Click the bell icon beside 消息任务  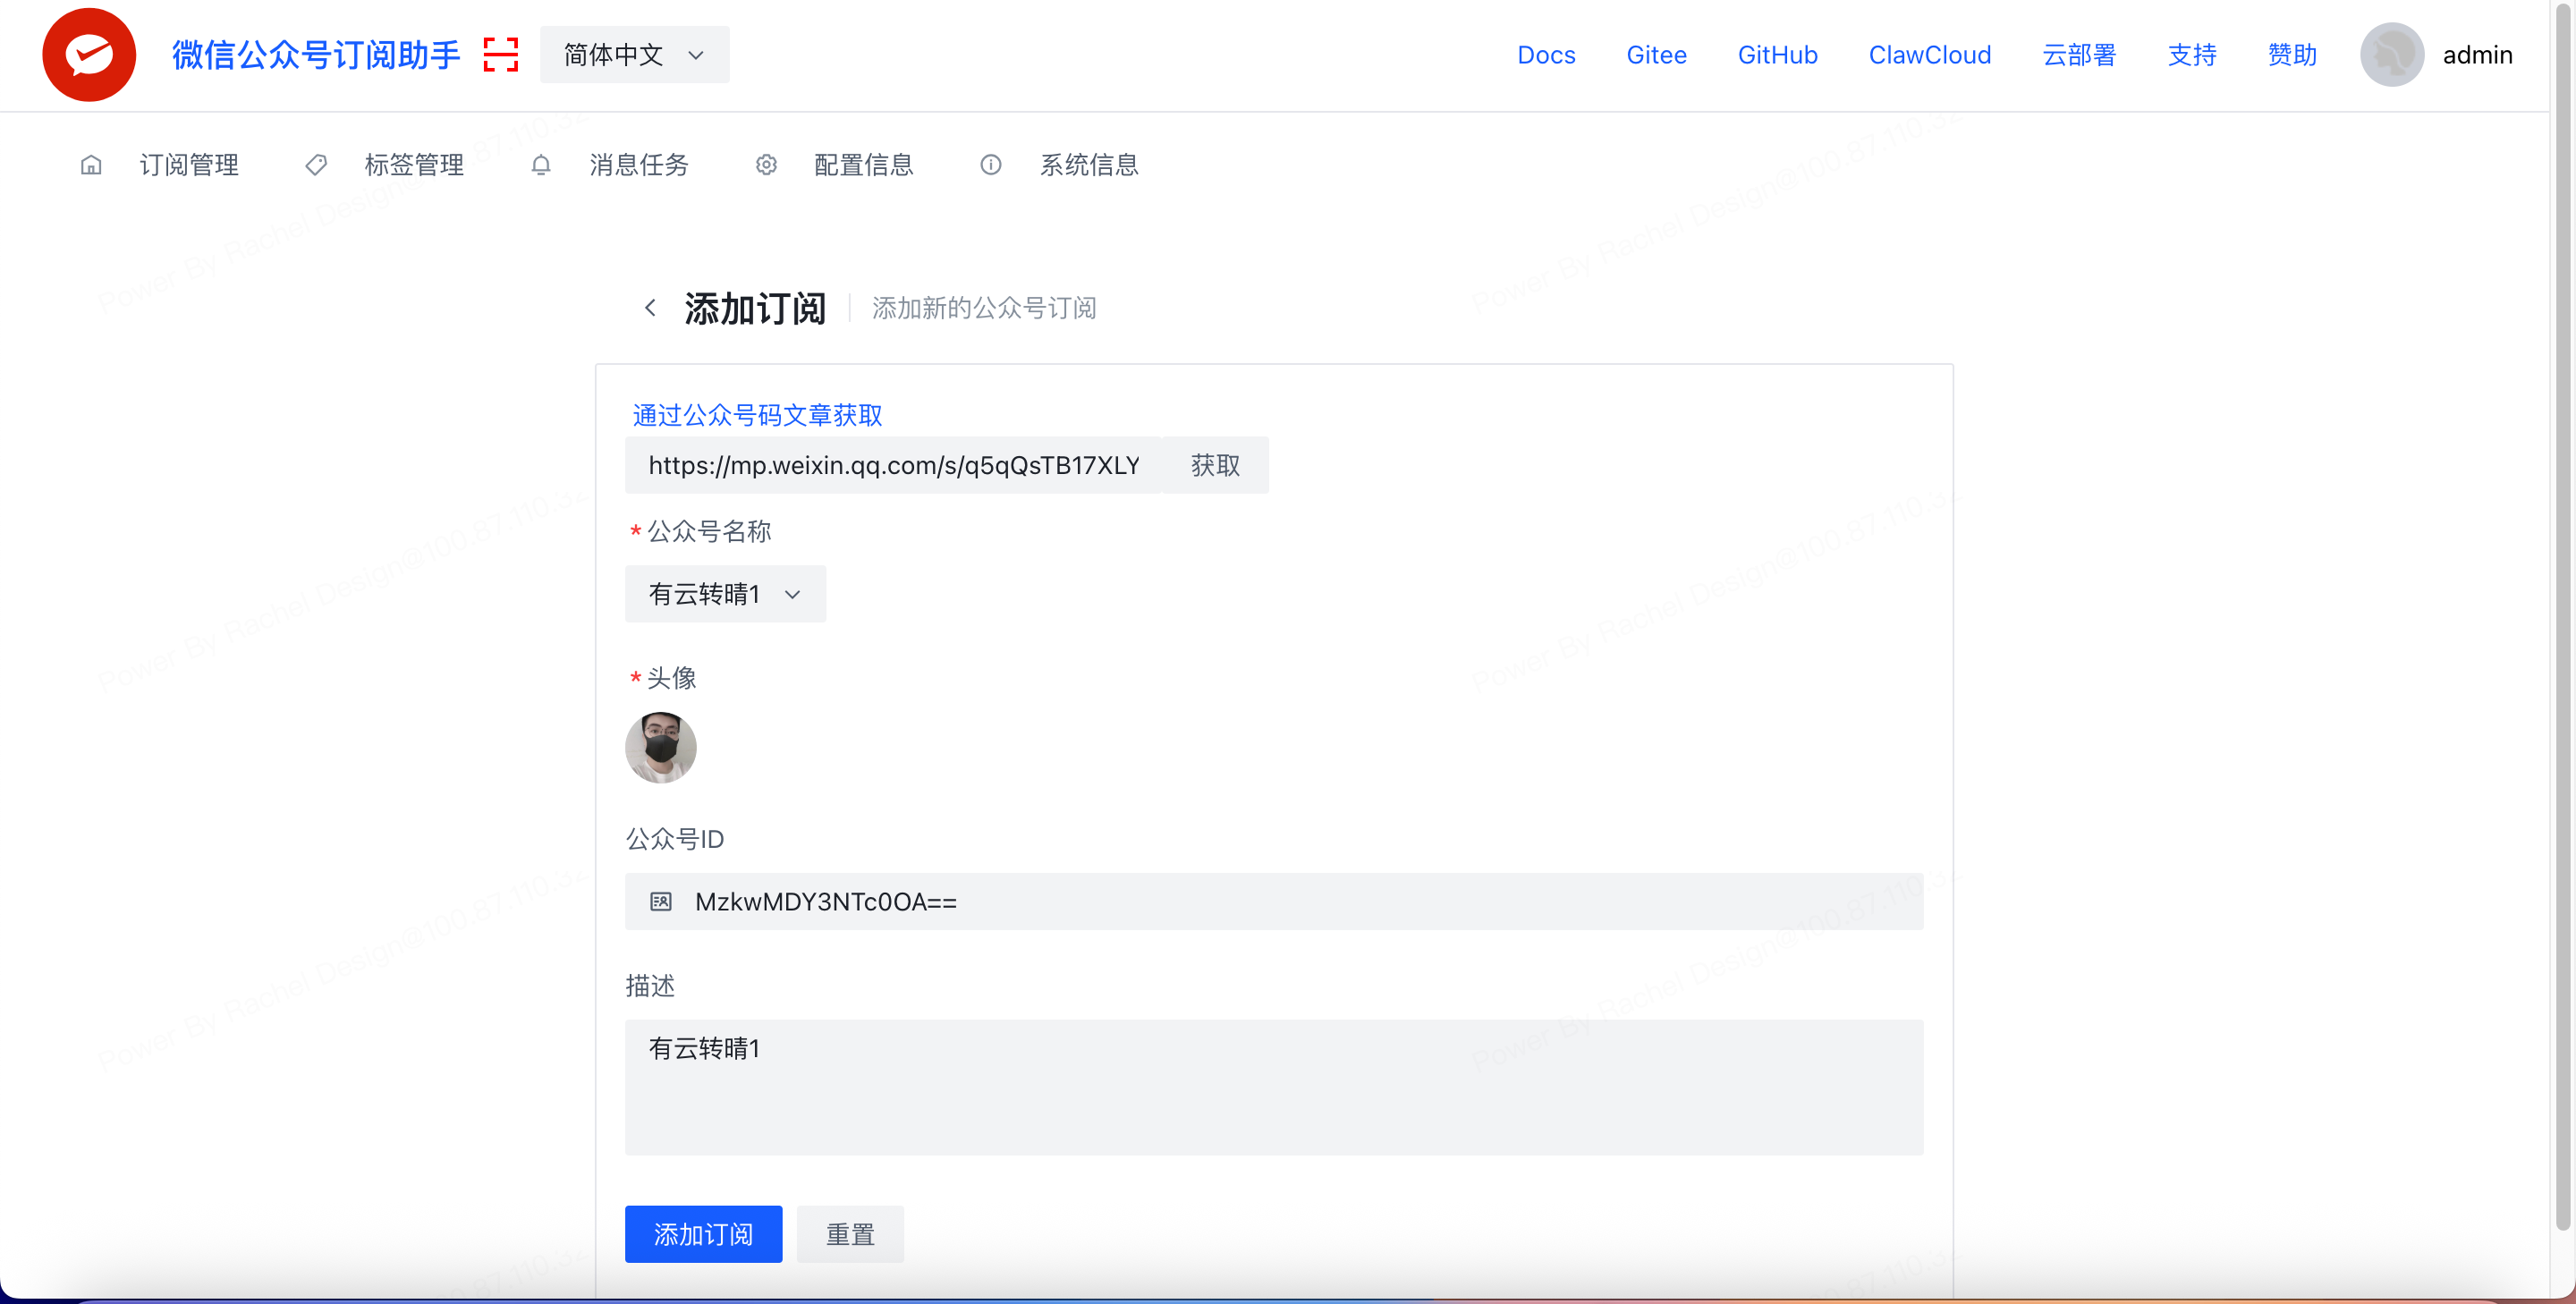click(541, 165)
